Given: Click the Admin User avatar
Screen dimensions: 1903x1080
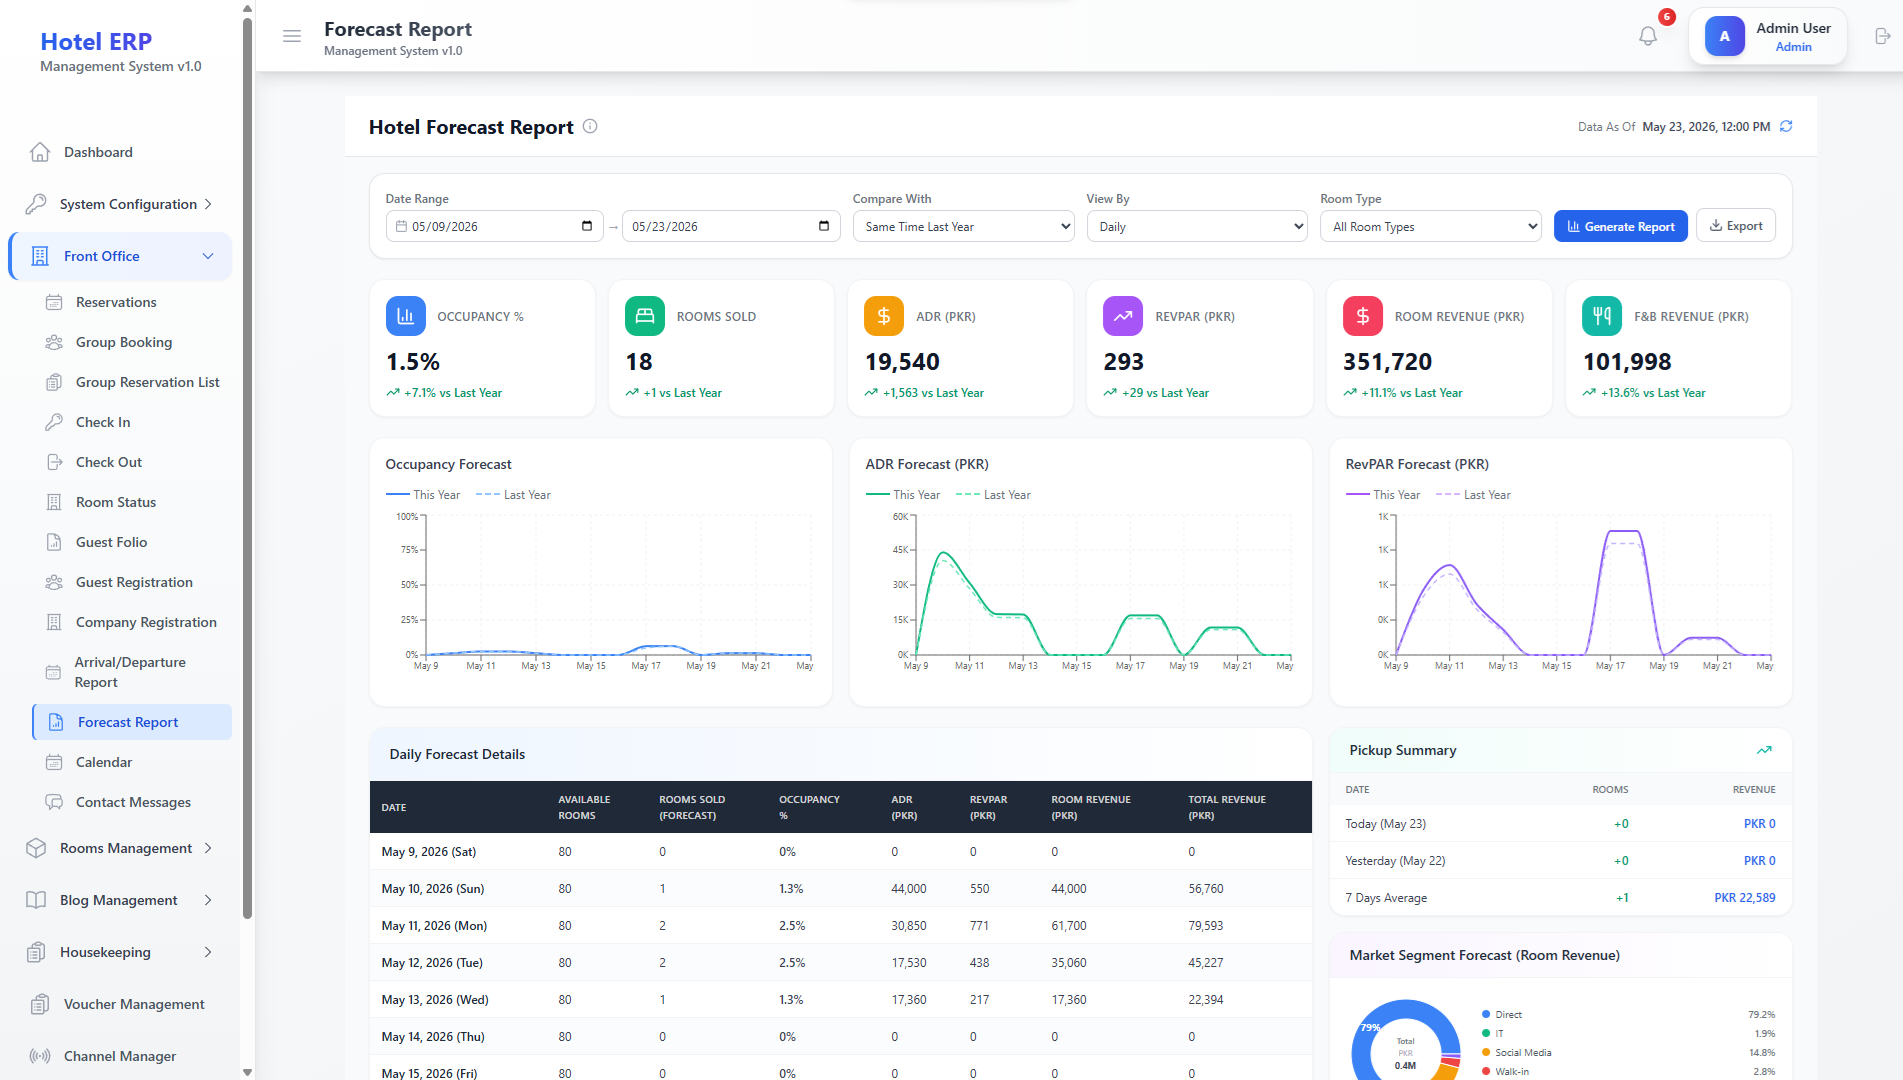Looking at the screenshot, I should point(1724,36).
